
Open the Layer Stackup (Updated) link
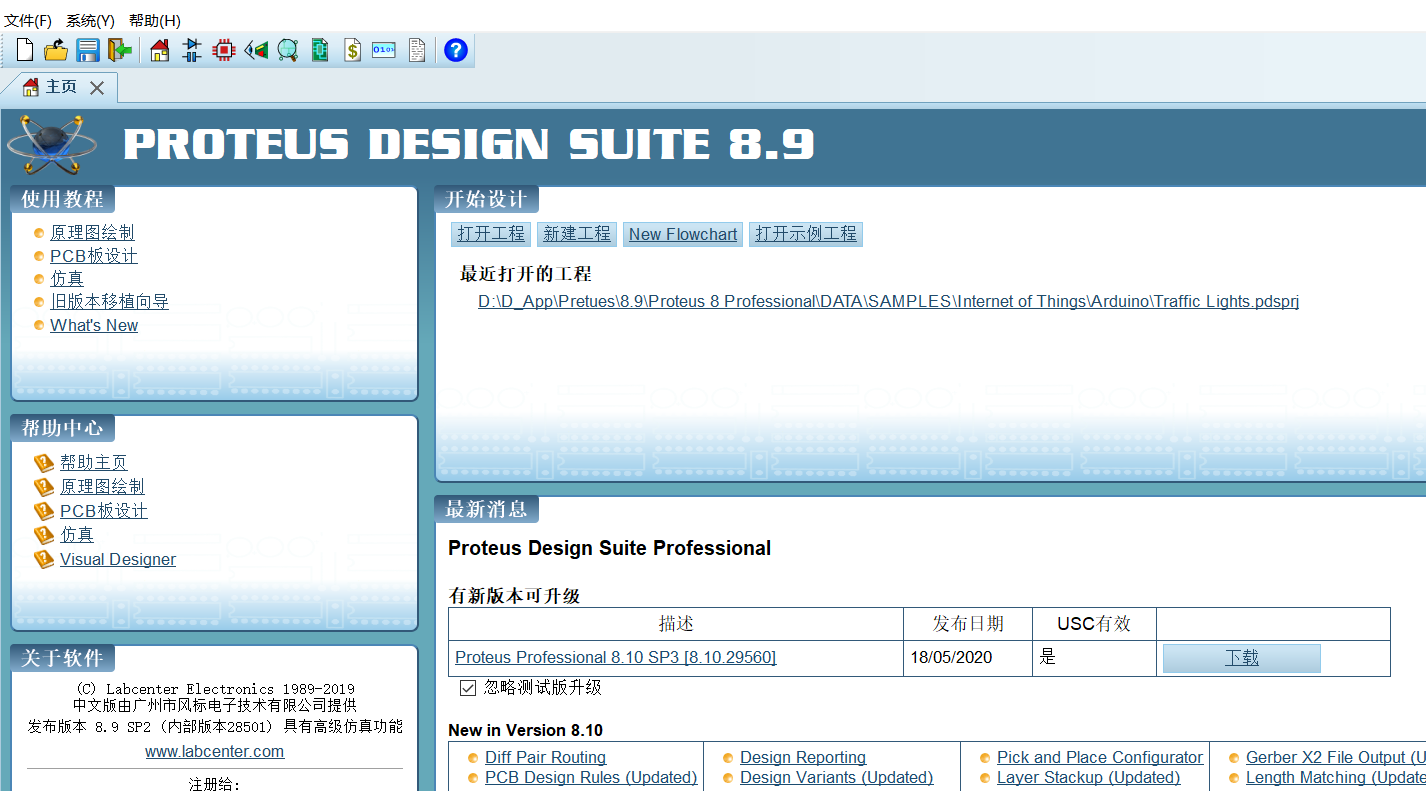click(1089, 777)
